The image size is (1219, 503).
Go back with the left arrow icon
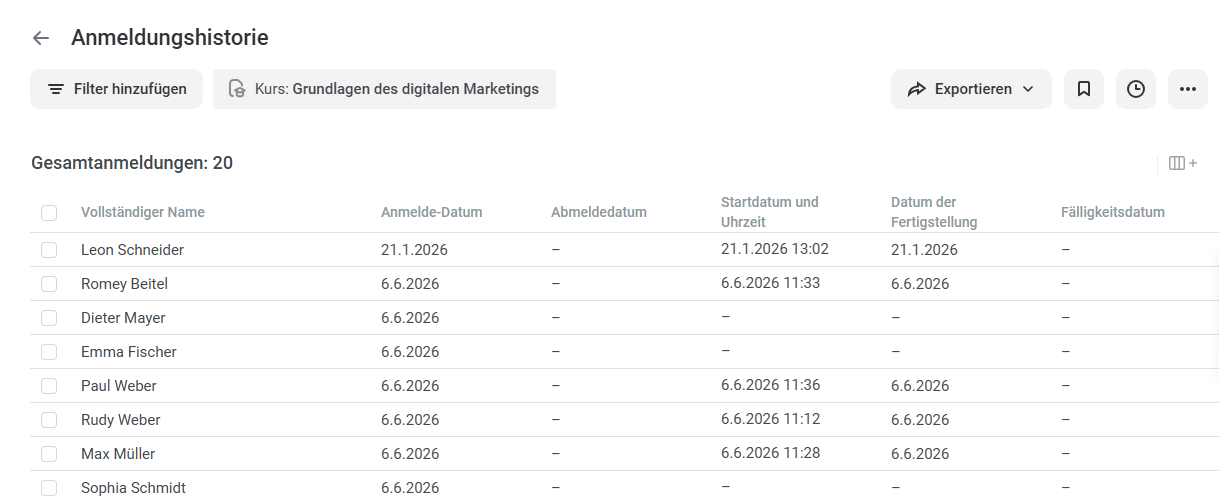pos(41,38)
